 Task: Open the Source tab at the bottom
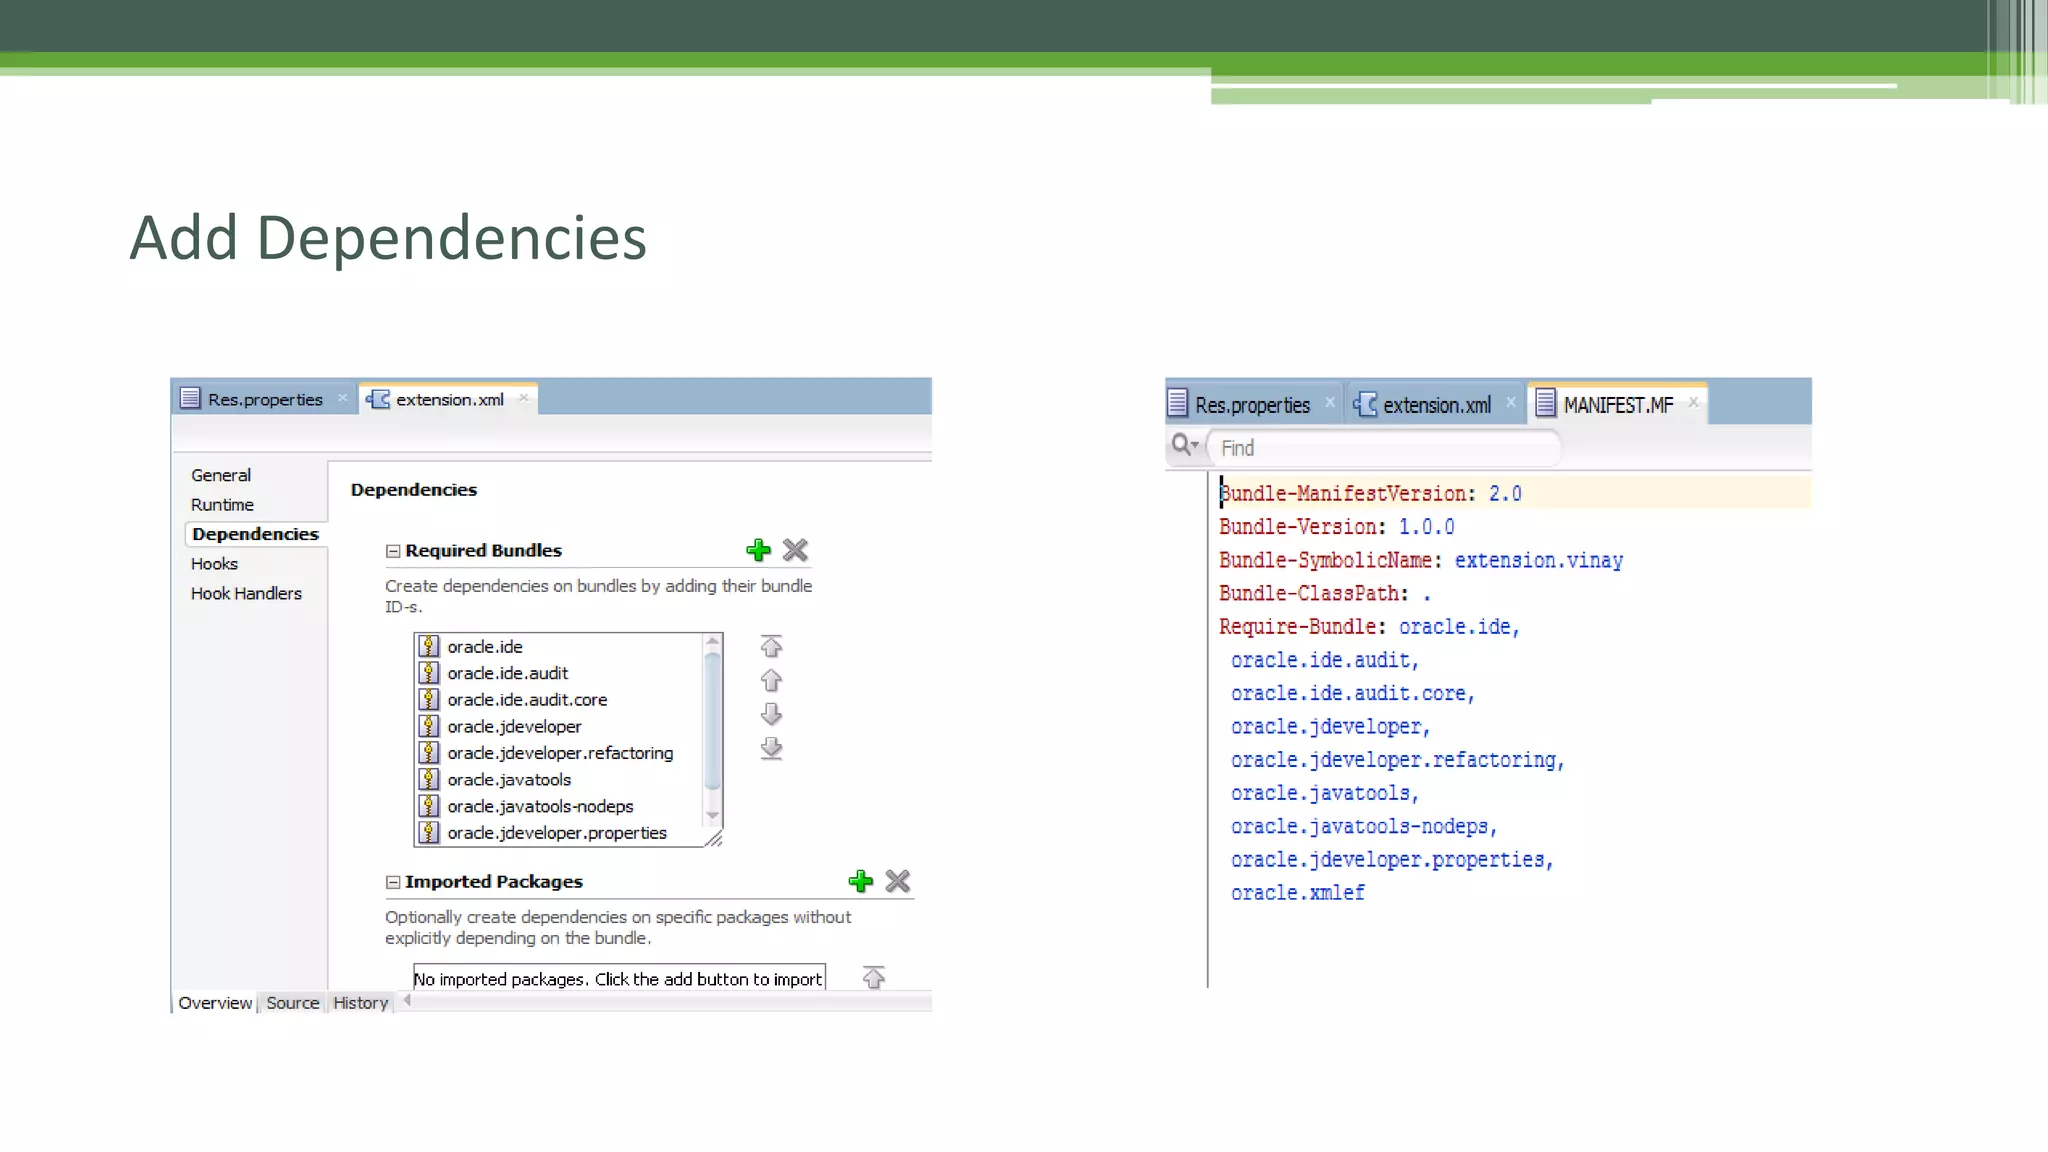[x=292, y=1002]
